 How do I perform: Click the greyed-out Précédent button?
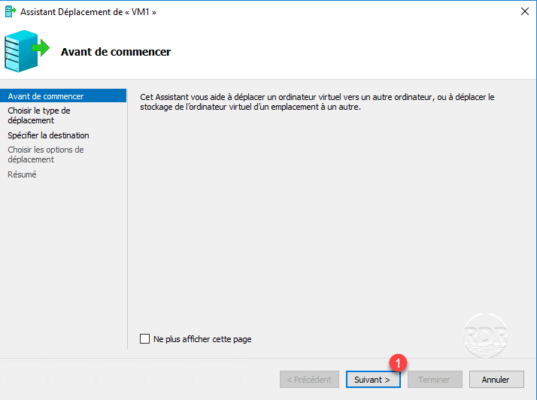pos(309,379)
